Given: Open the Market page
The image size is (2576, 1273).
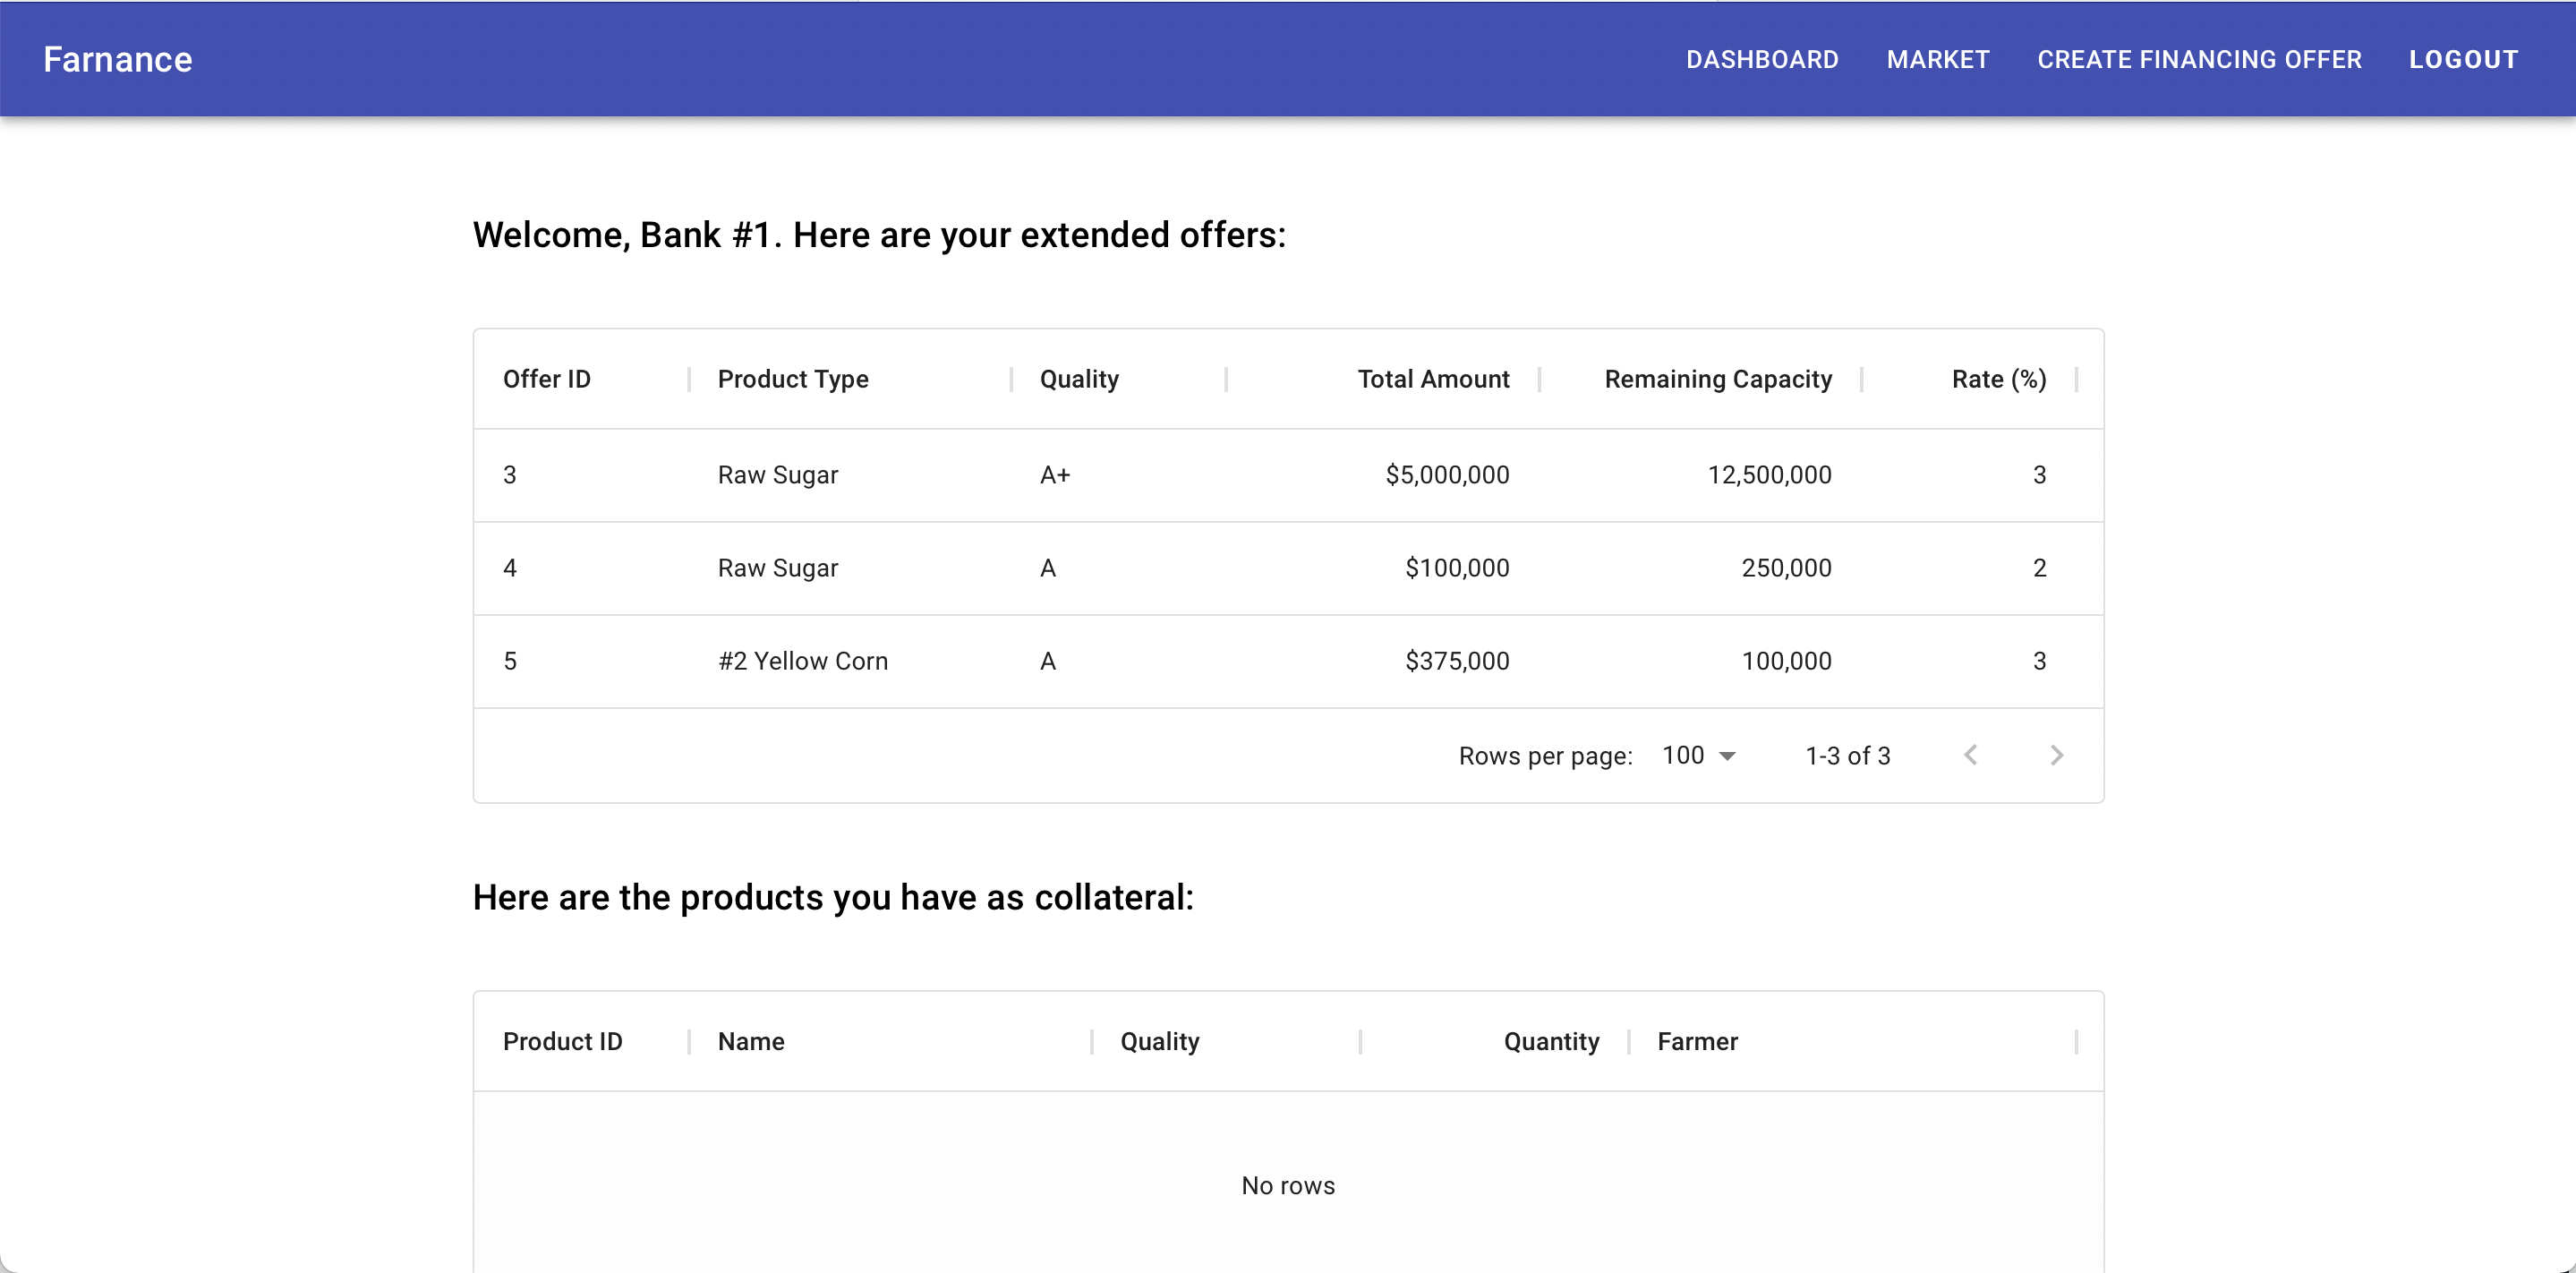Looking at the screenshot, I should [1938, 59].
